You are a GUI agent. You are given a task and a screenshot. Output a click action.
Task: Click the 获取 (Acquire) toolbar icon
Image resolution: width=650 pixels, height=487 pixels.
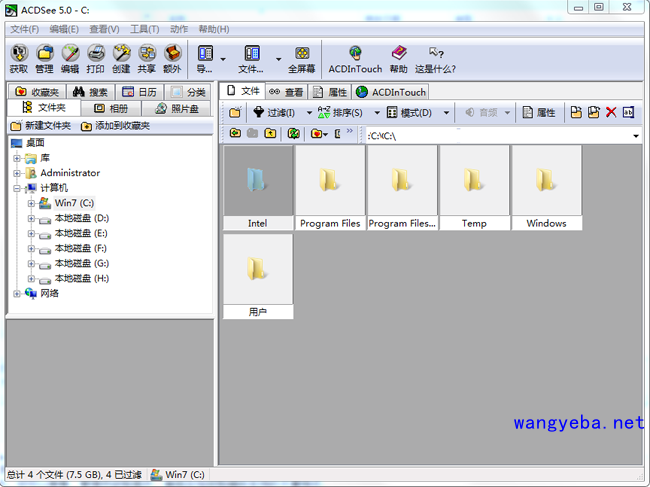point(19,58)
